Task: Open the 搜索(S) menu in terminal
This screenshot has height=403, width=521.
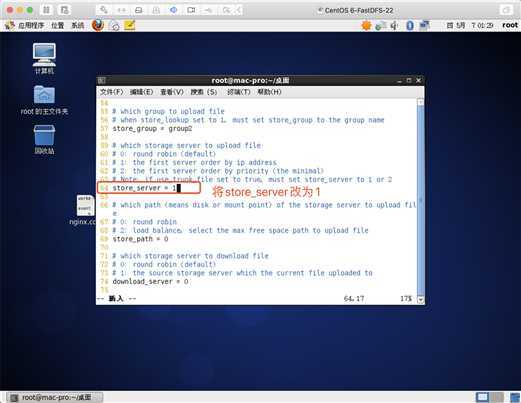Action: click(204, 92)
